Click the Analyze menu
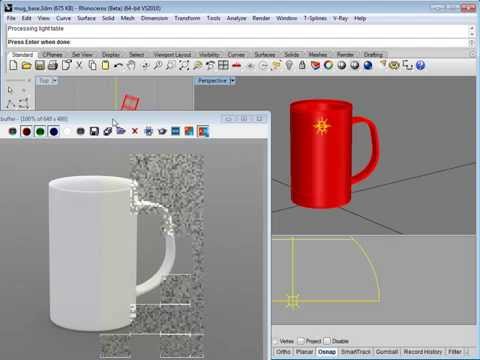Viewport: 480px width, 360px height. coord(236,18)
